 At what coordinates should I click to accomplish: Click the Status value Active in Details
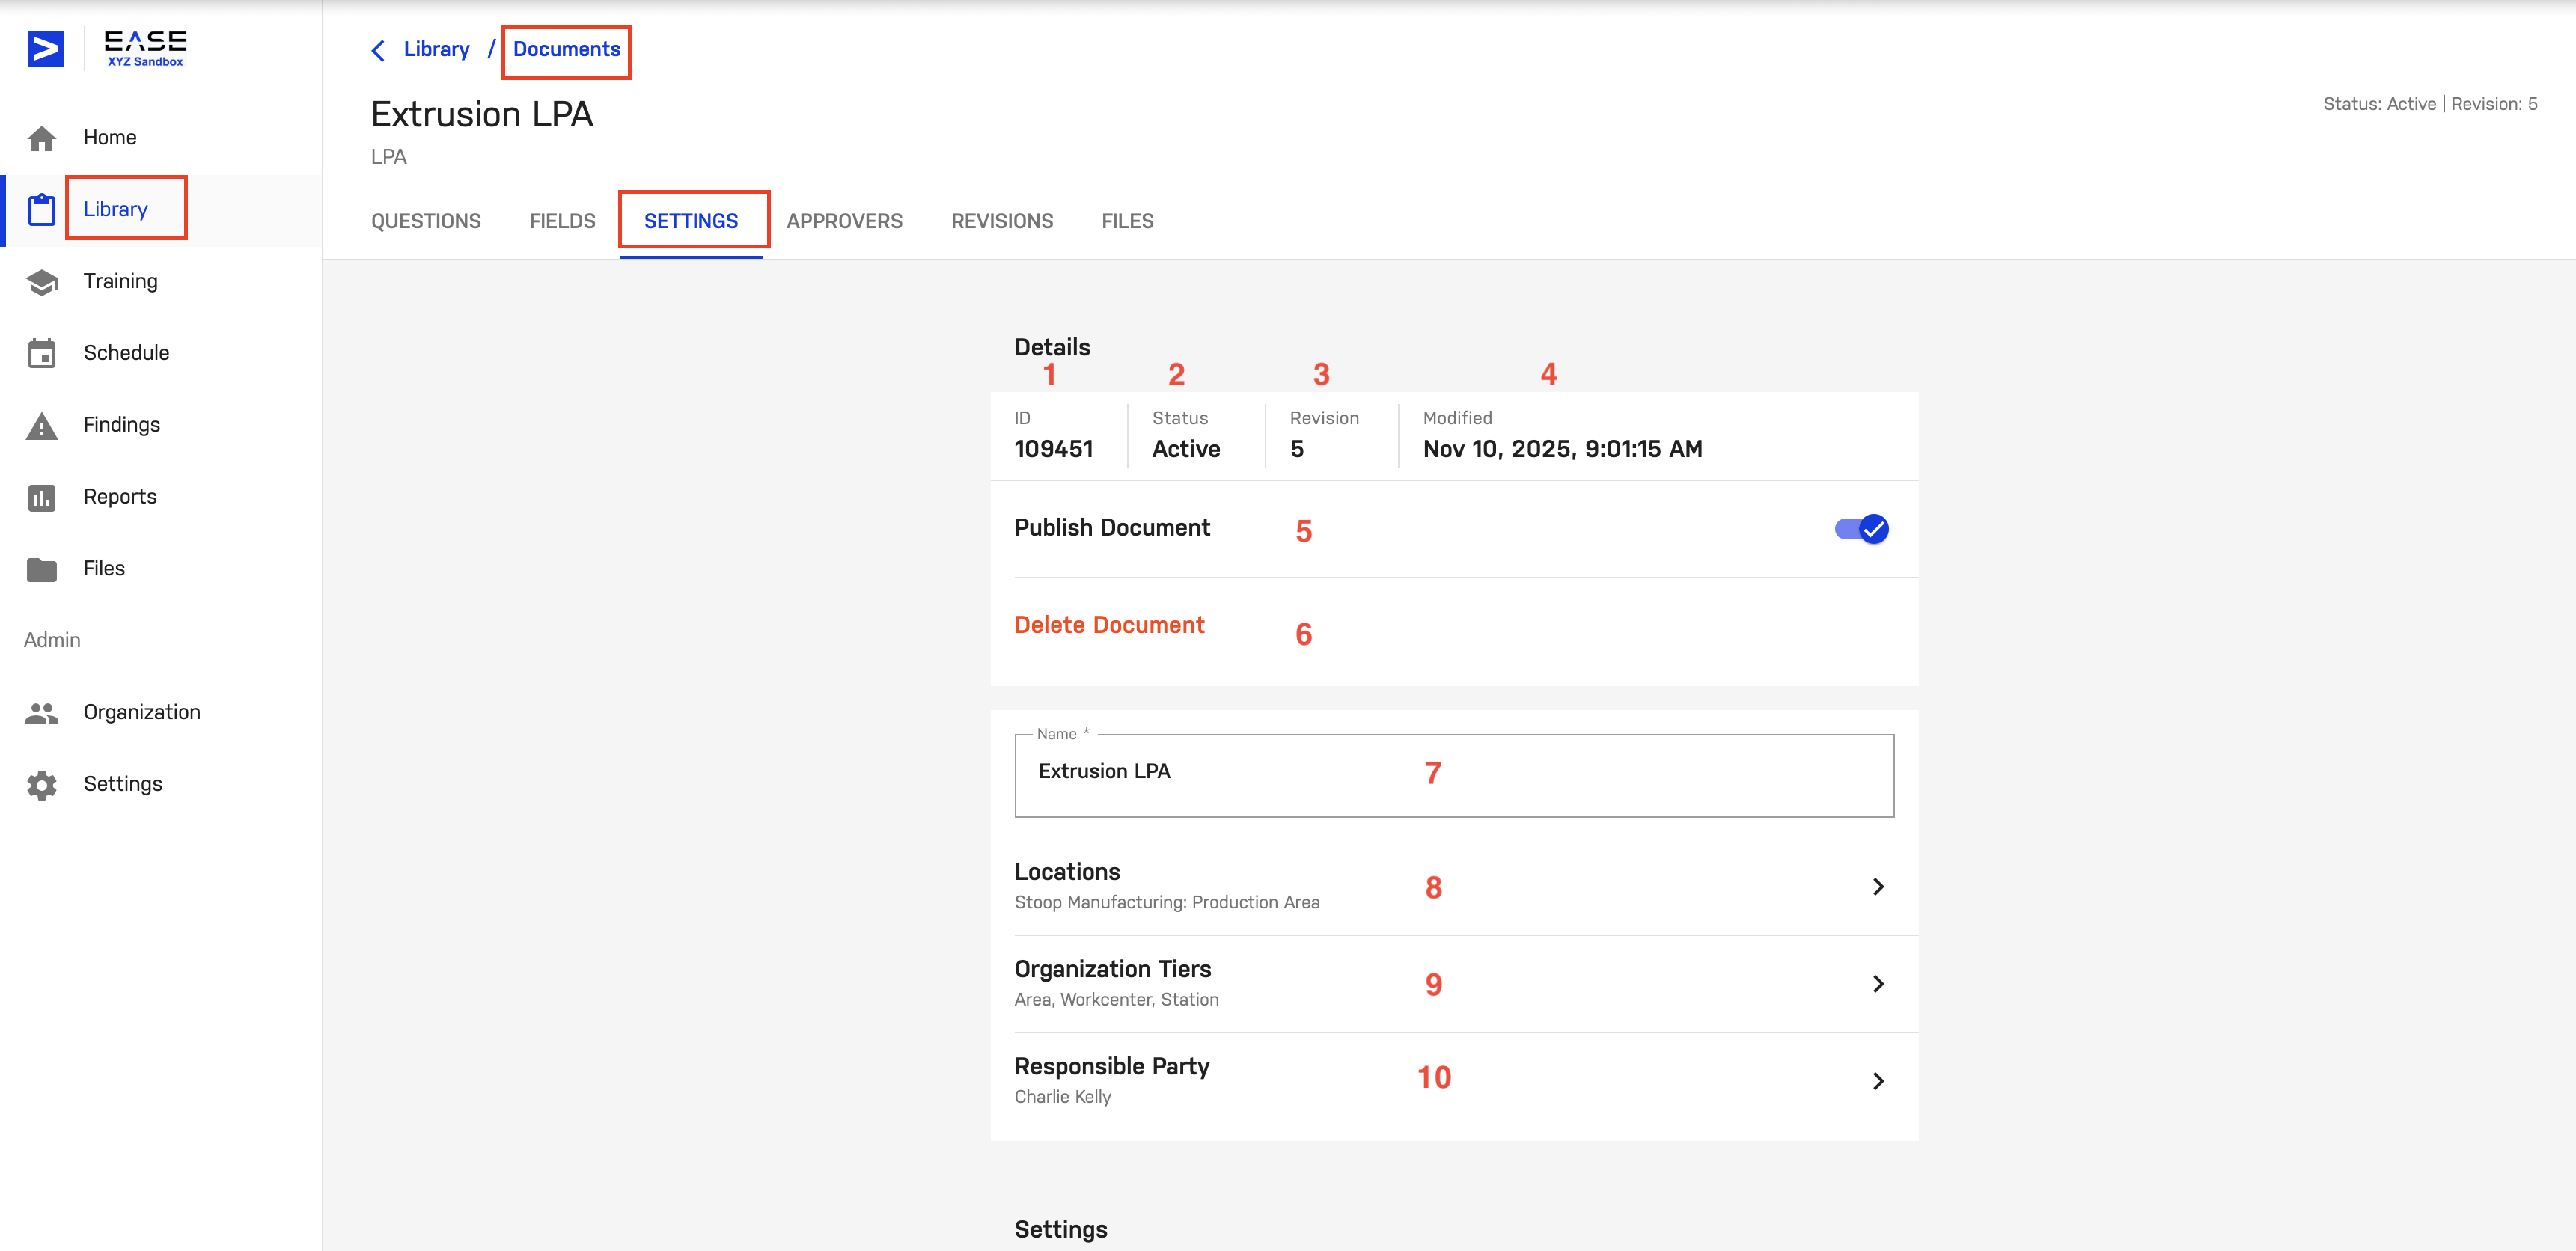[x=1186, y=450]
